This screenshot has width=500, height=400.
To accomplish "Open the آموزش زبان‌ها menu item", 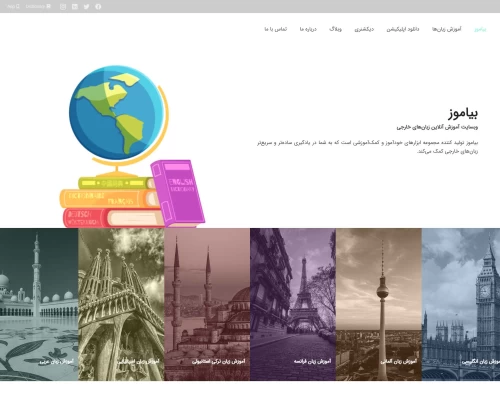I will coord(447,29).
